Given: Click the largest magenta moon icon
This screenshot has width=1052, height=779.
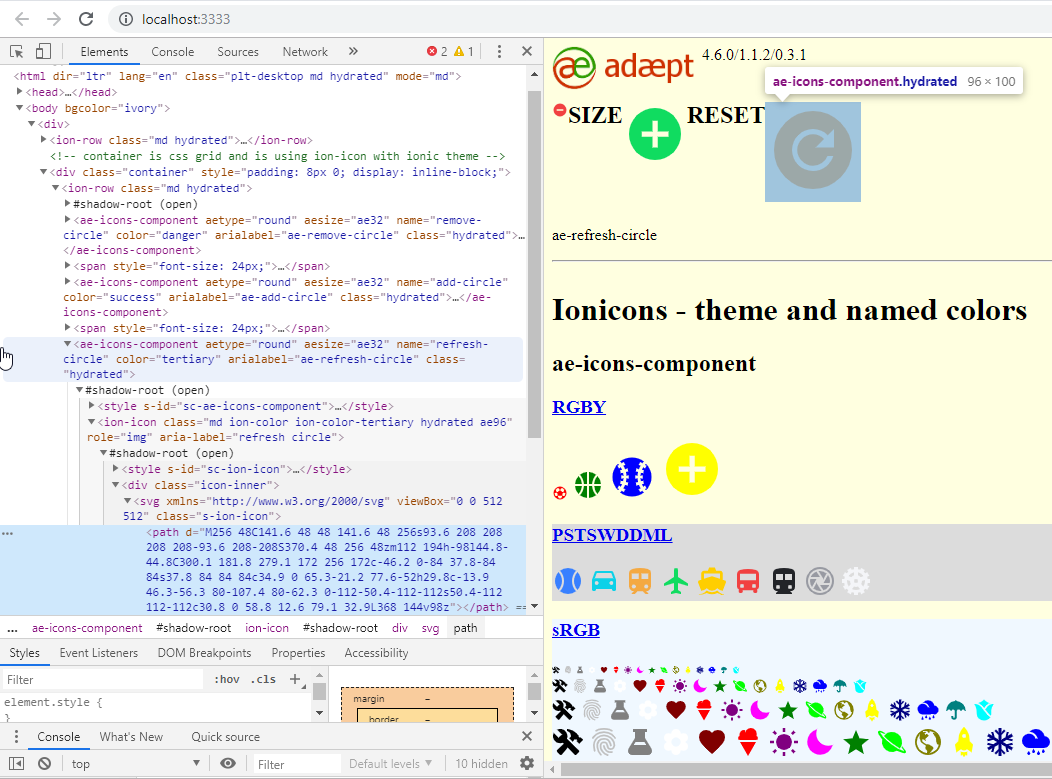Looking at the screenshot, I should 820,742.
